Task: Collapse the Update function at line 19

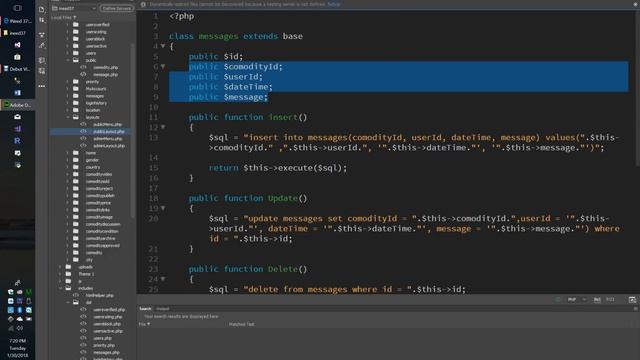Action: click(163, 208)
